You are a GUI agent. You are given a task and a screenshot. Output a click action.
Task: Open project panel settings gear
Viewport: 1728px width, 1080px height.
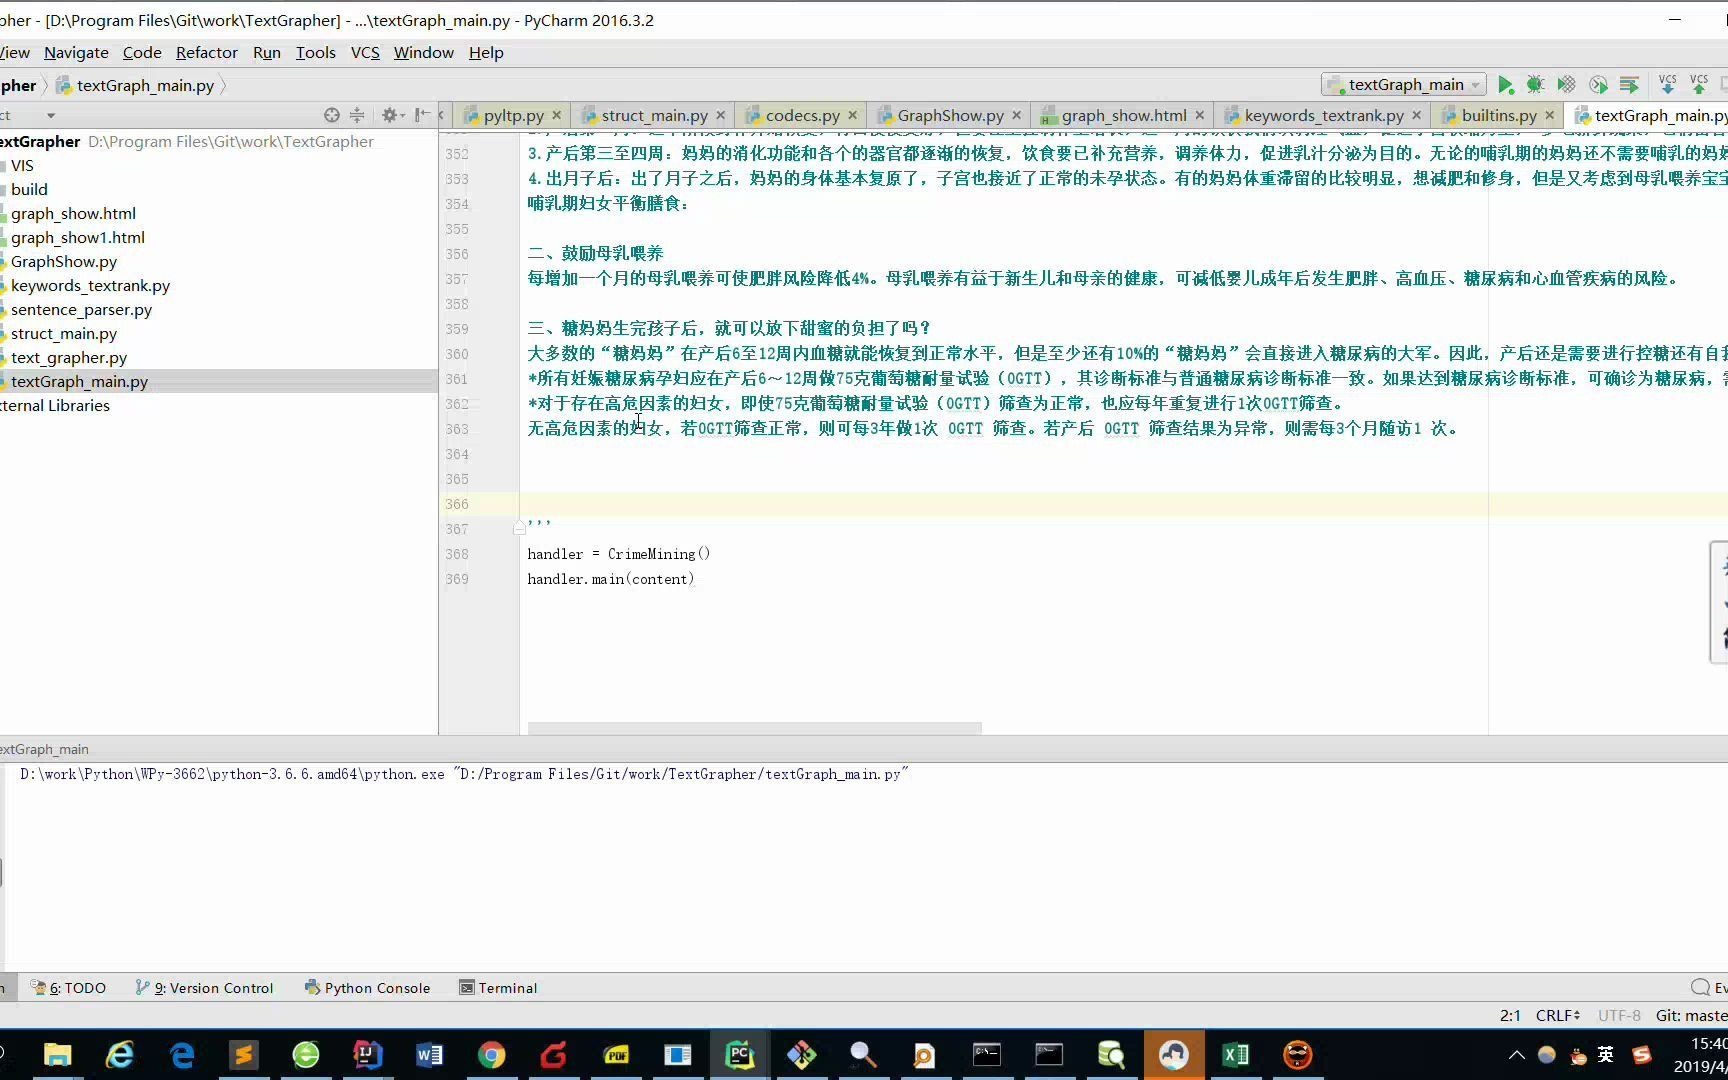pyautogui.click(x=391, y=114)
